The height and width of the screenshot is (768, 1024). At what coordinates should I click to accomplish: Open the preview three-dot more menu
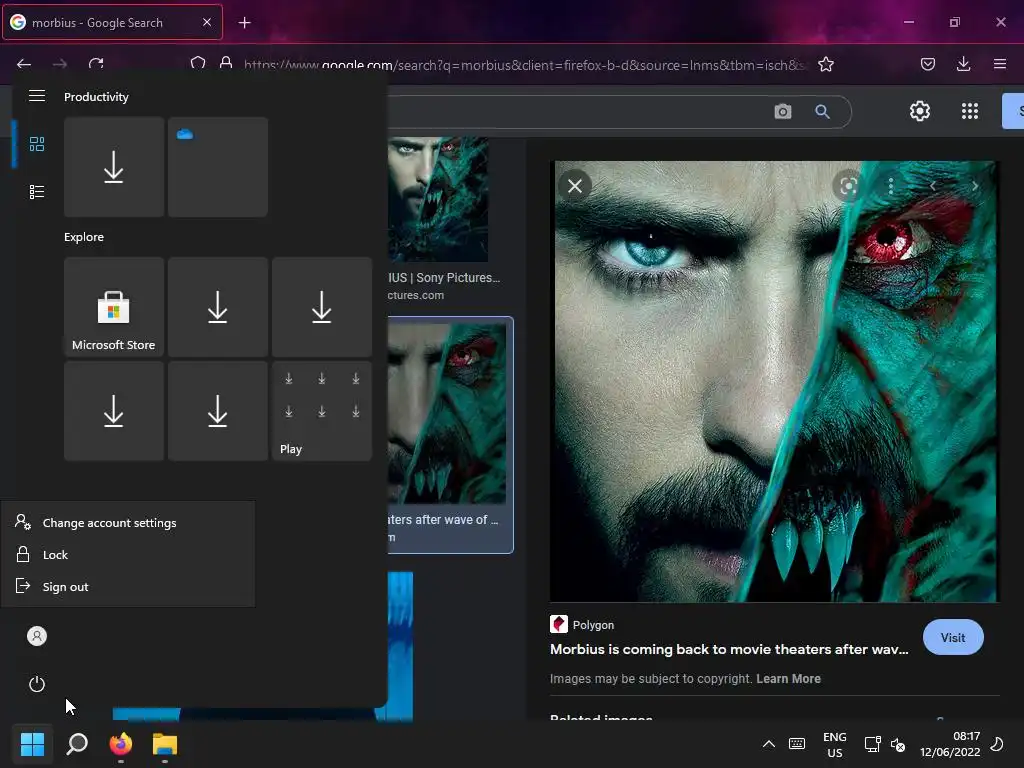click(x=891, y=187)
